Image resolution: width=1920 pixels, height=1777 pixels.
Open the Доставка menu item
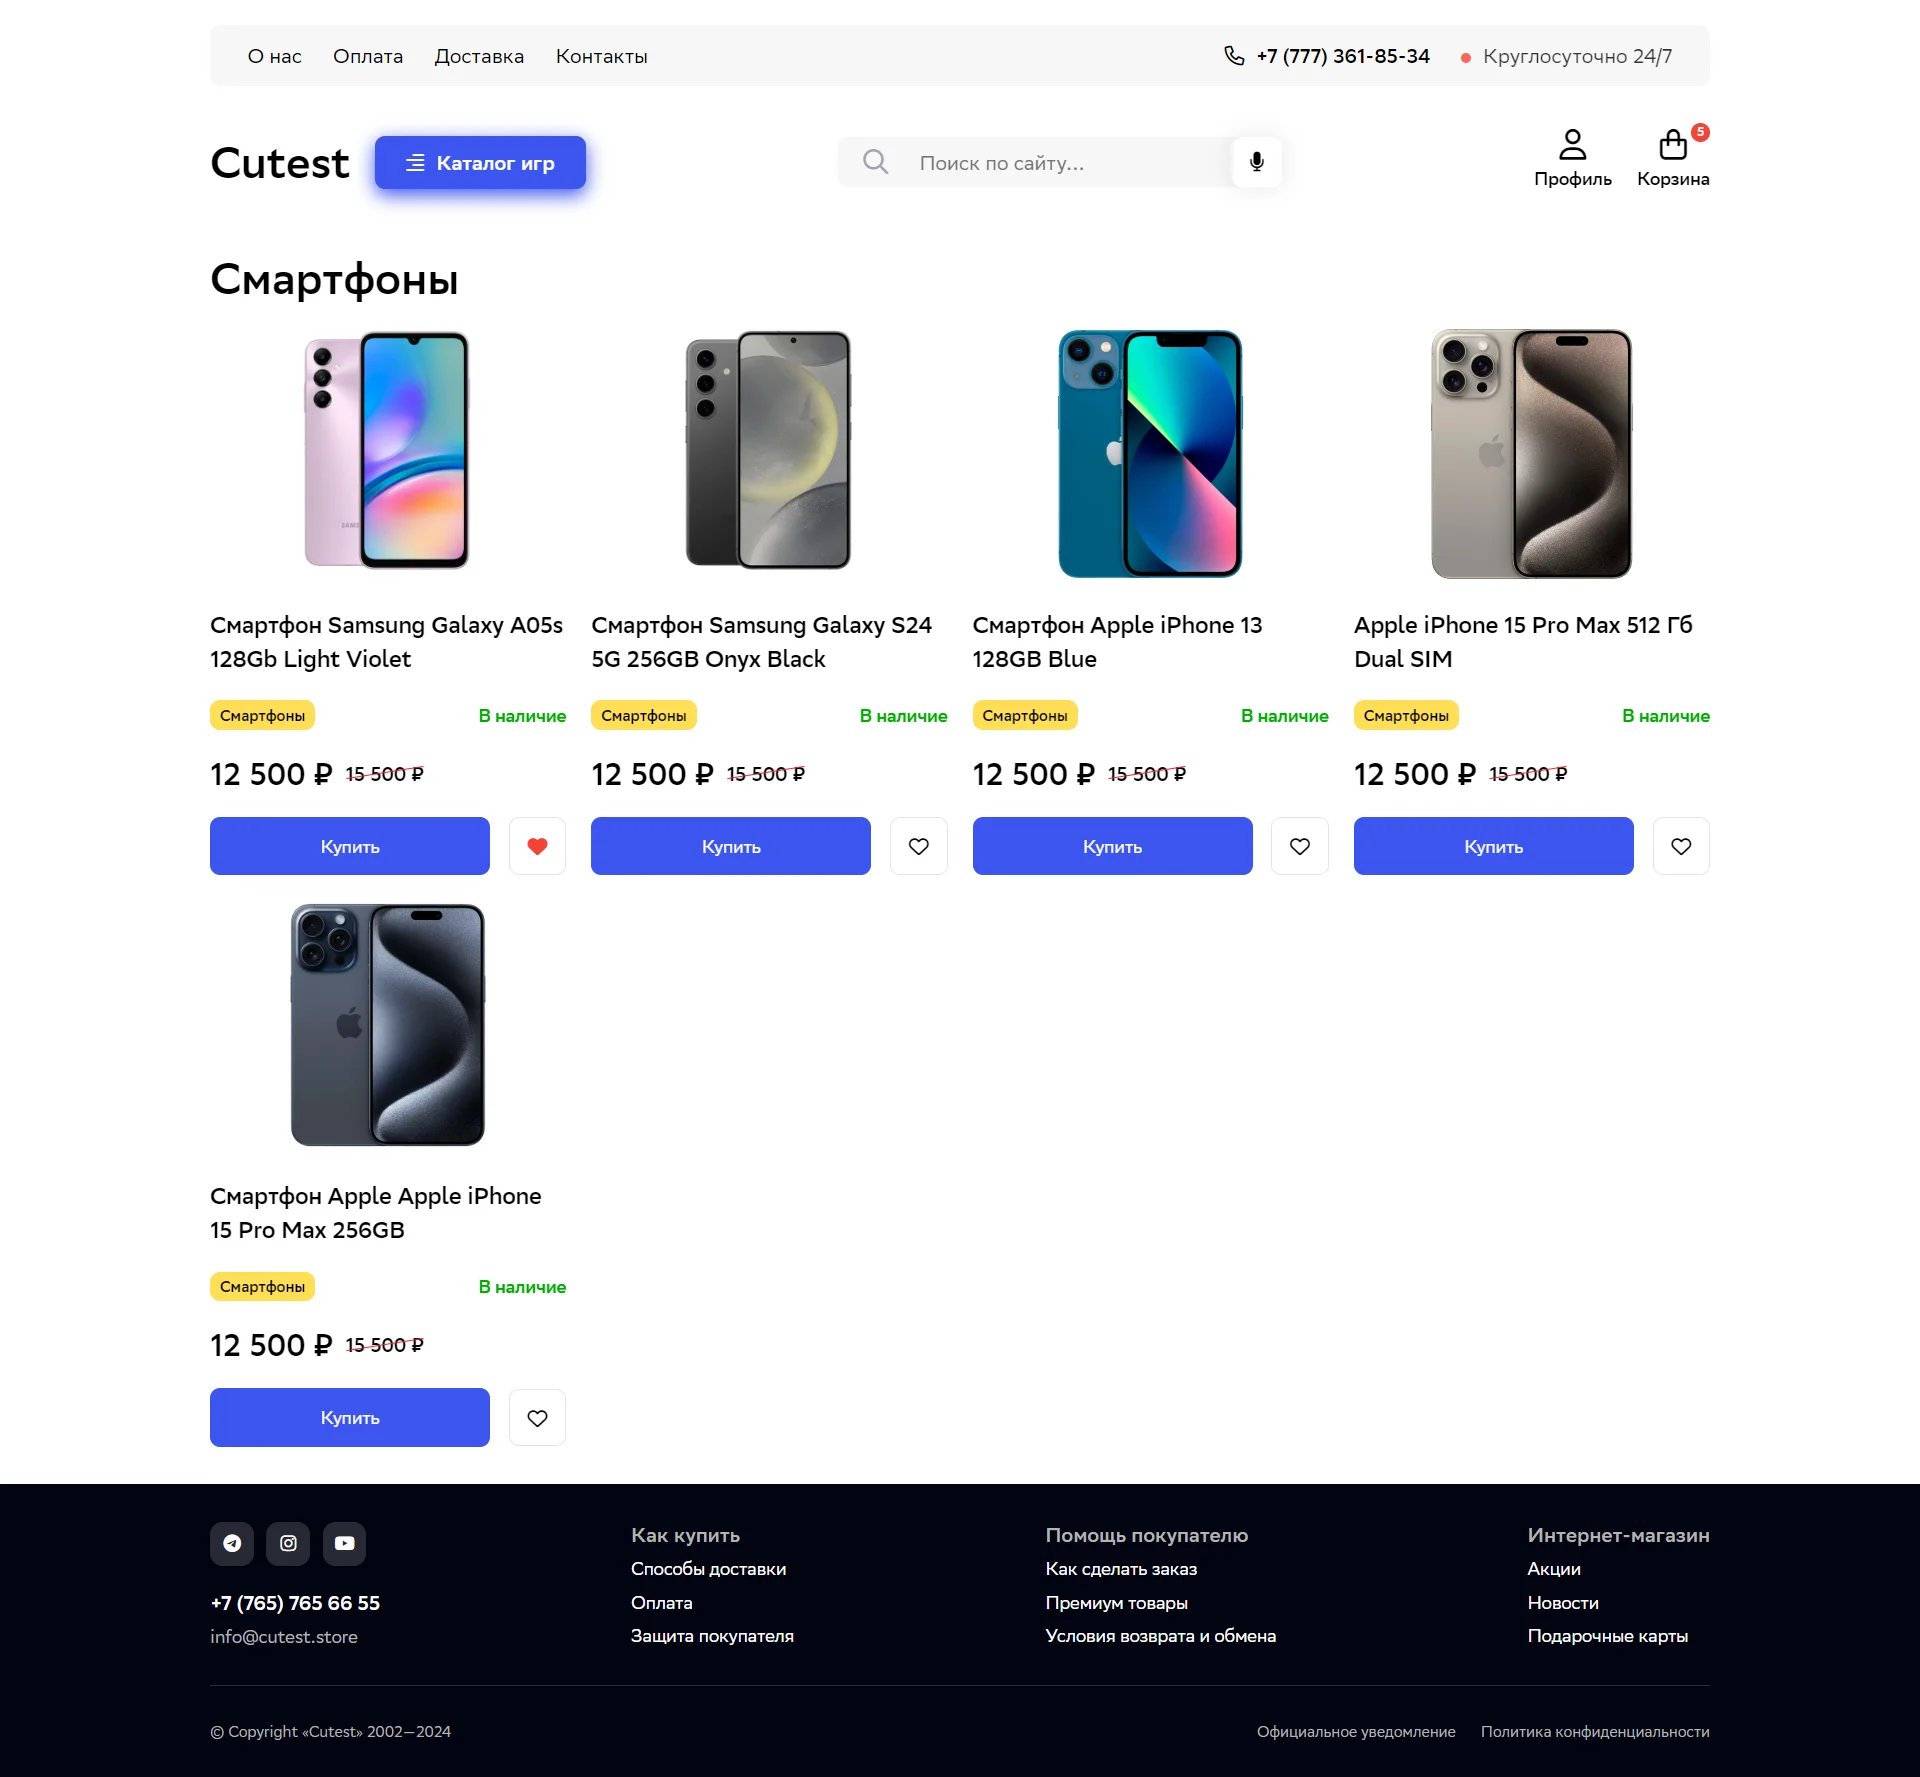pos(479,56)
